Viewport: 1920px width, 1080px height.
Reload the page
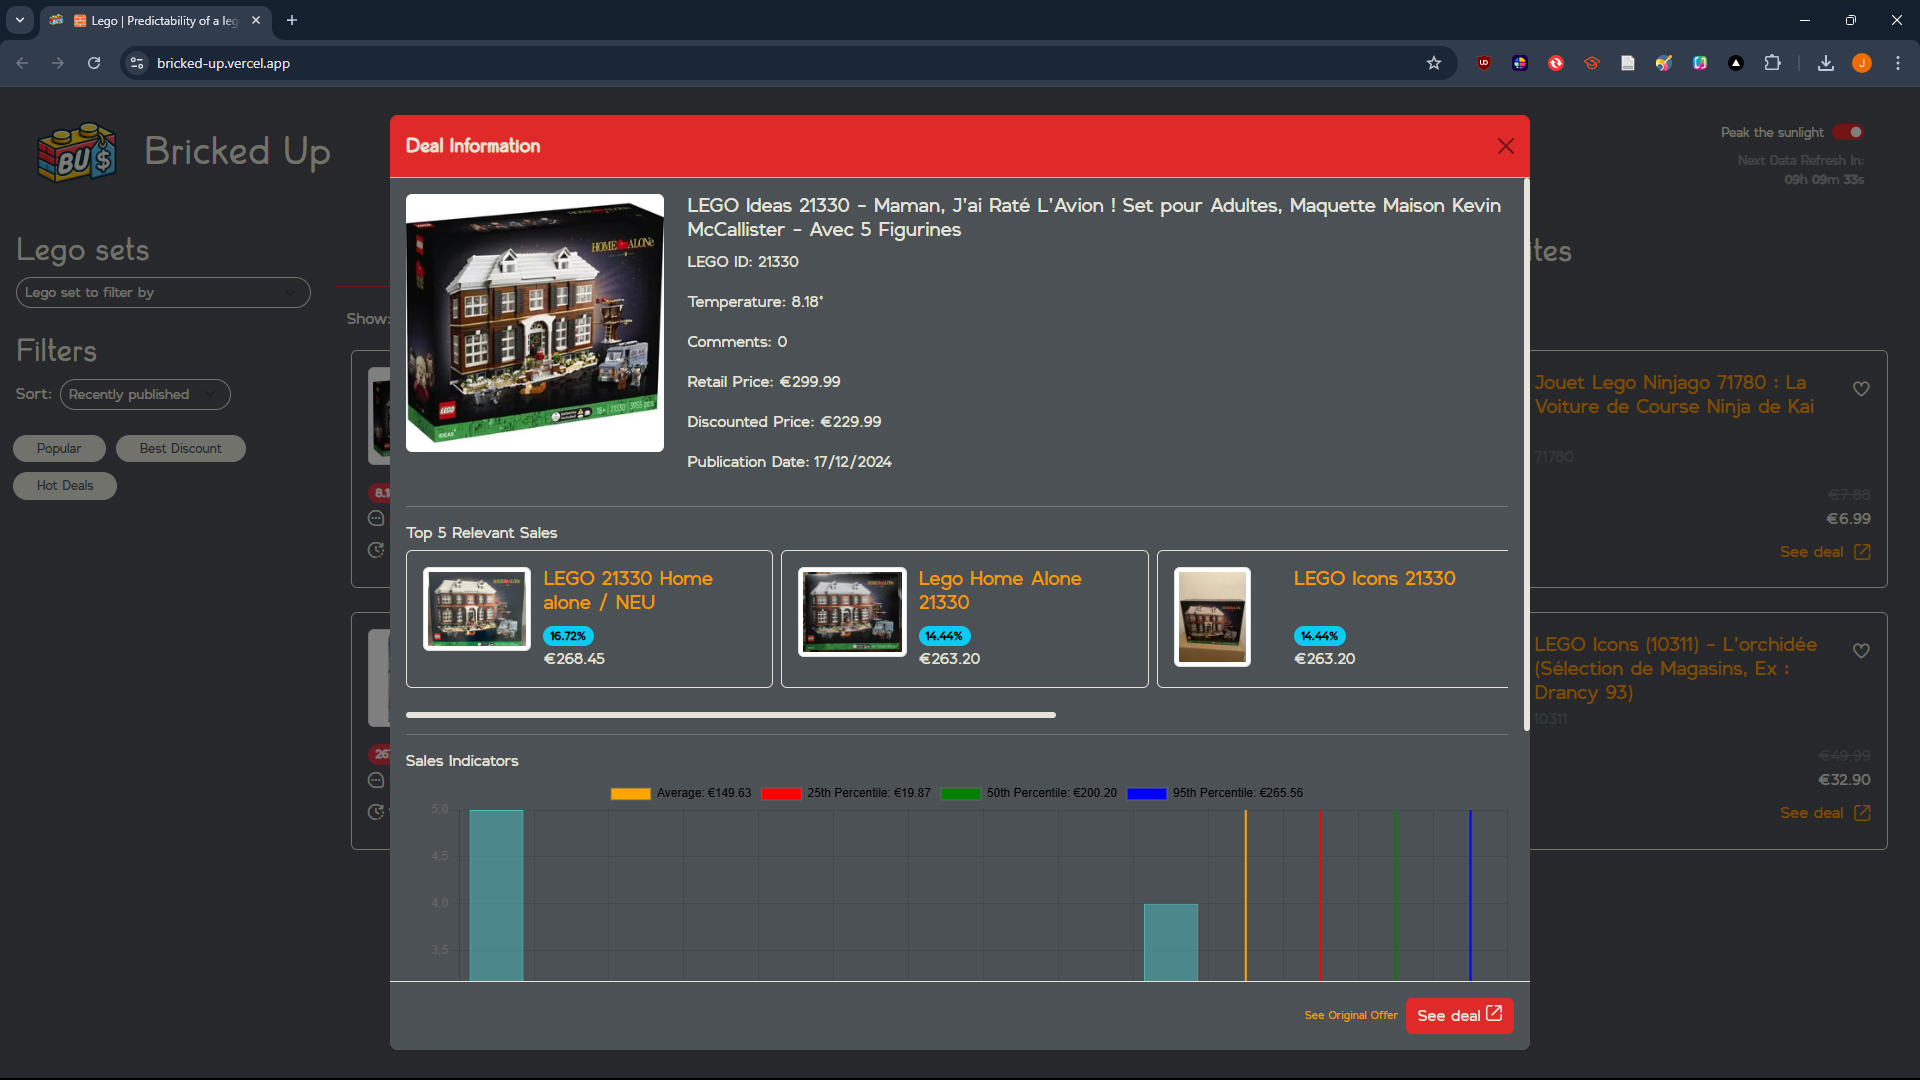tap(94, 63)
